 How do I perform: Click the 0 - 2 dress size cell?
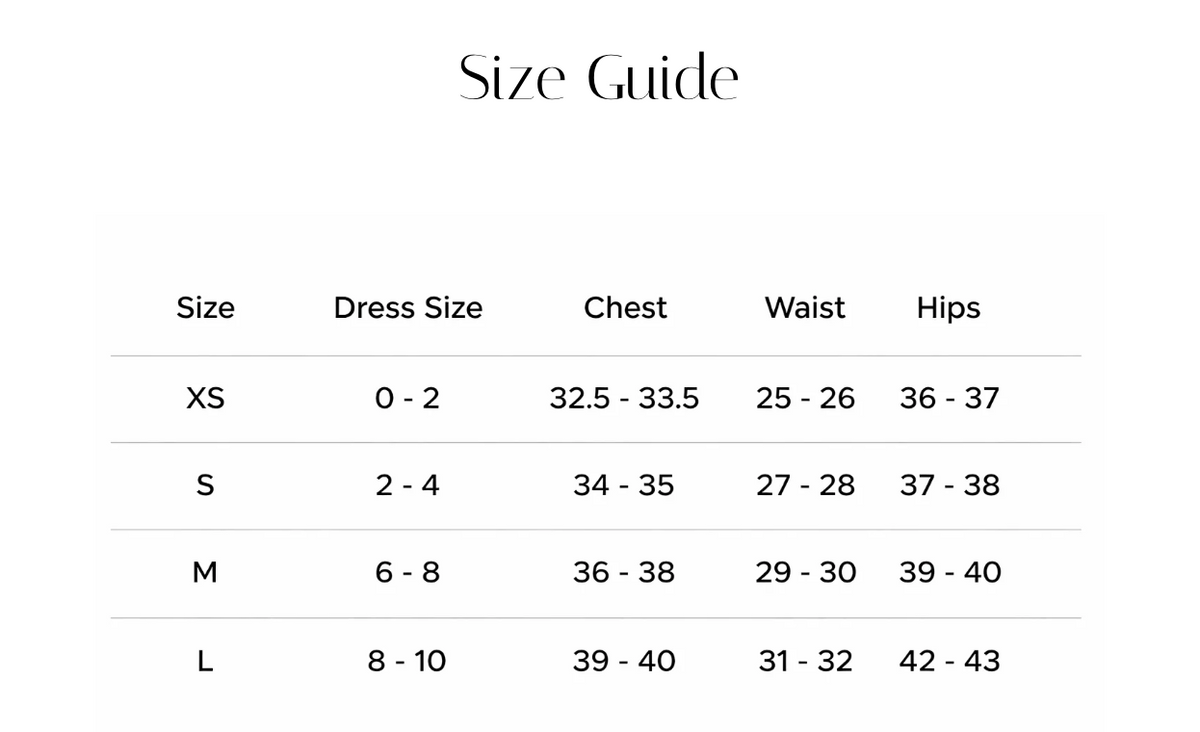point(407,398)
